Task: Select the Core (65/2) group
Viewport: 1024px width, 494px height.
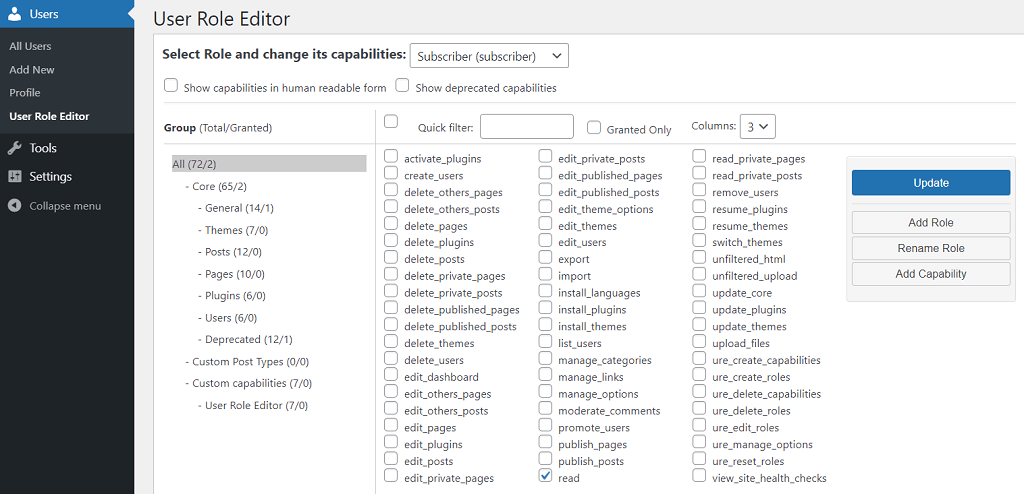Action: (x=216, y=186)
